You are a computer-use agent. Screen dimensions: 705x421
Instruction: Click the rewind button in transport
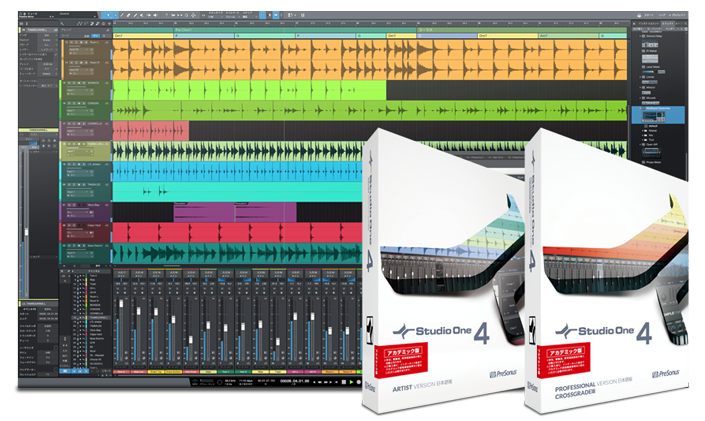[x=320, y=382]
